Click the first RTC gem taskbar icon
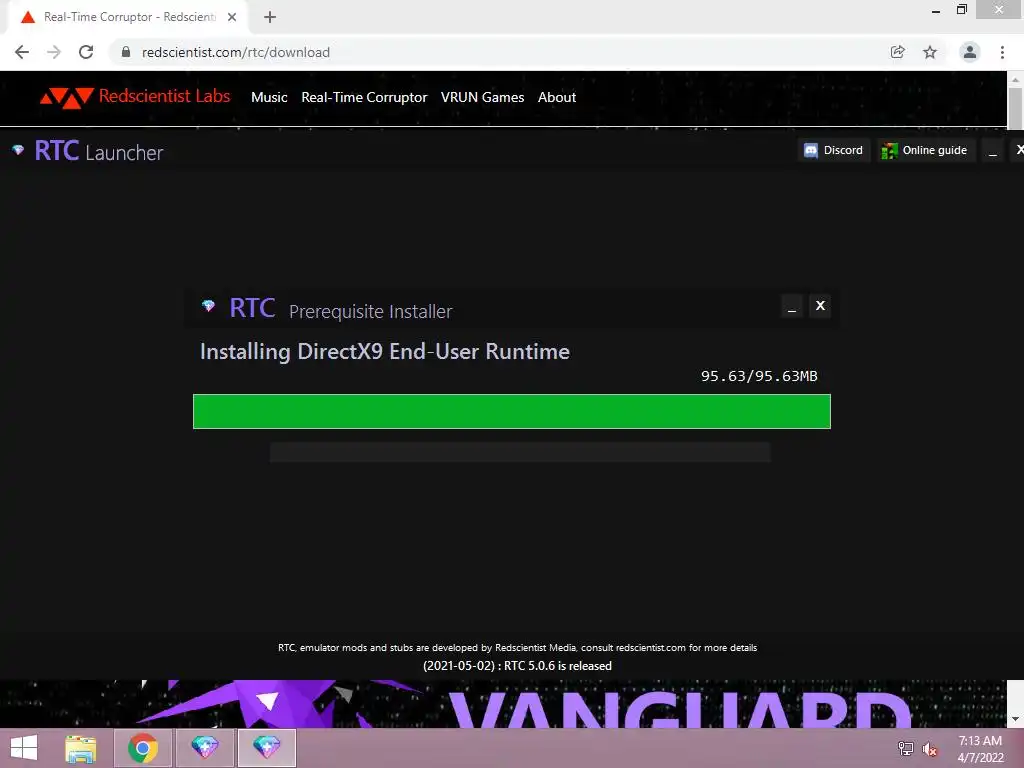The width and height of the screenshot is (1024, 768). coord(204,748)
